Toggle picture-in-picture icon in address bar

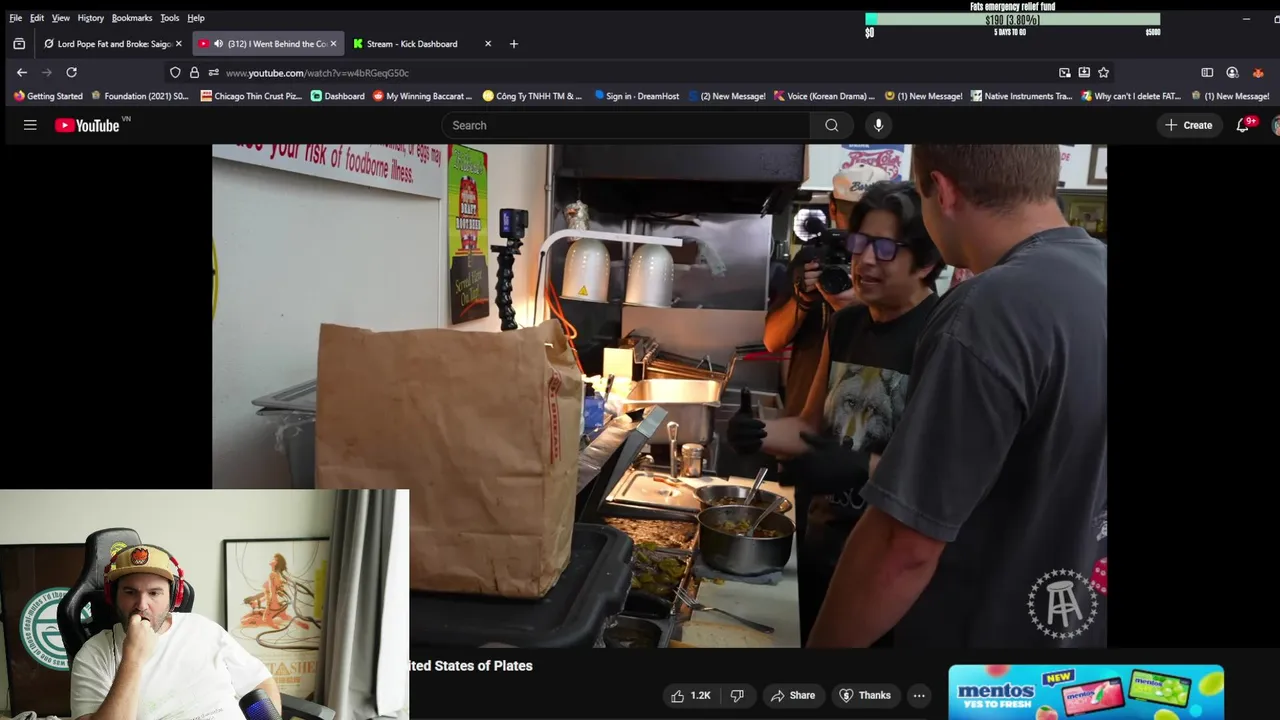(1065, 73)
